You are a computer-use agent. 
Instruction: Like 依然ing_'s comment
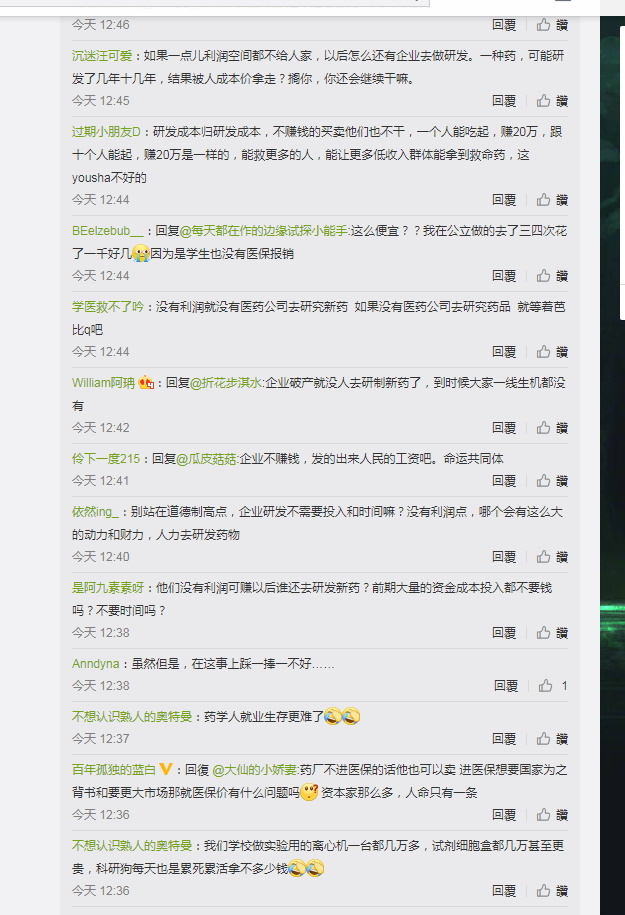pyautogui.click(x=552, y=557)
